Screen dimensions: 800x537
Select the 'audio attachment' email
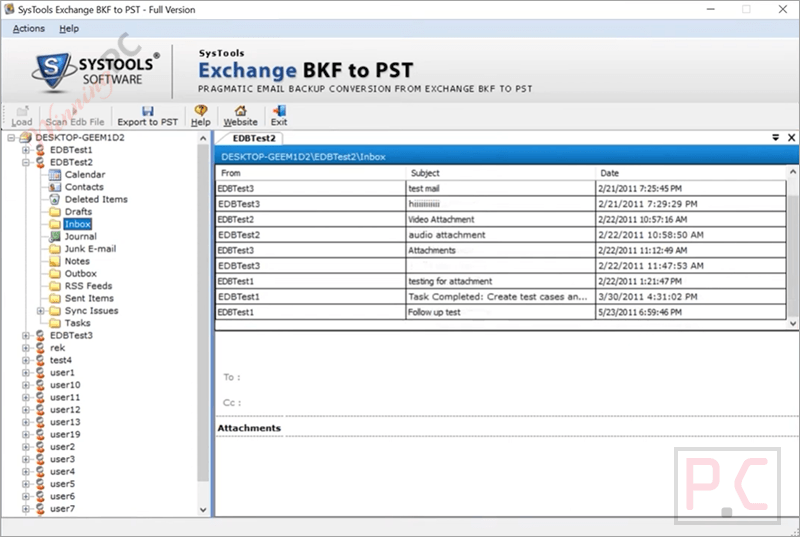pyautogui.click(x=501, y=235)
